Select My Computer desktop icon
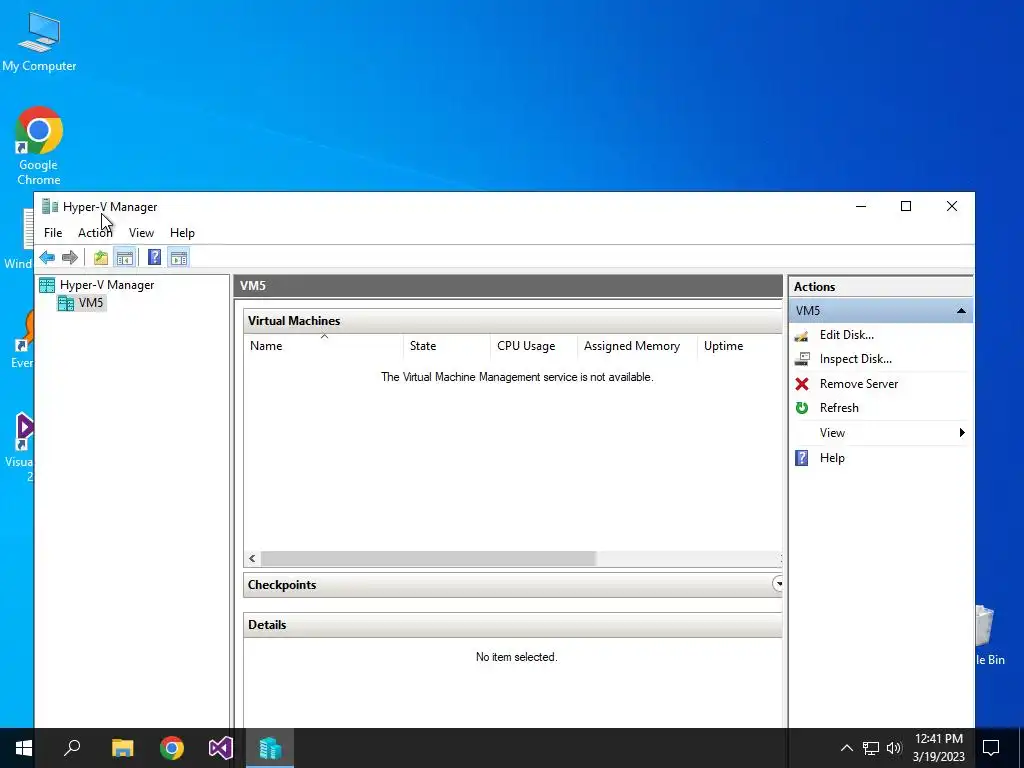The image size is (1024, 768). pos(39,41)
